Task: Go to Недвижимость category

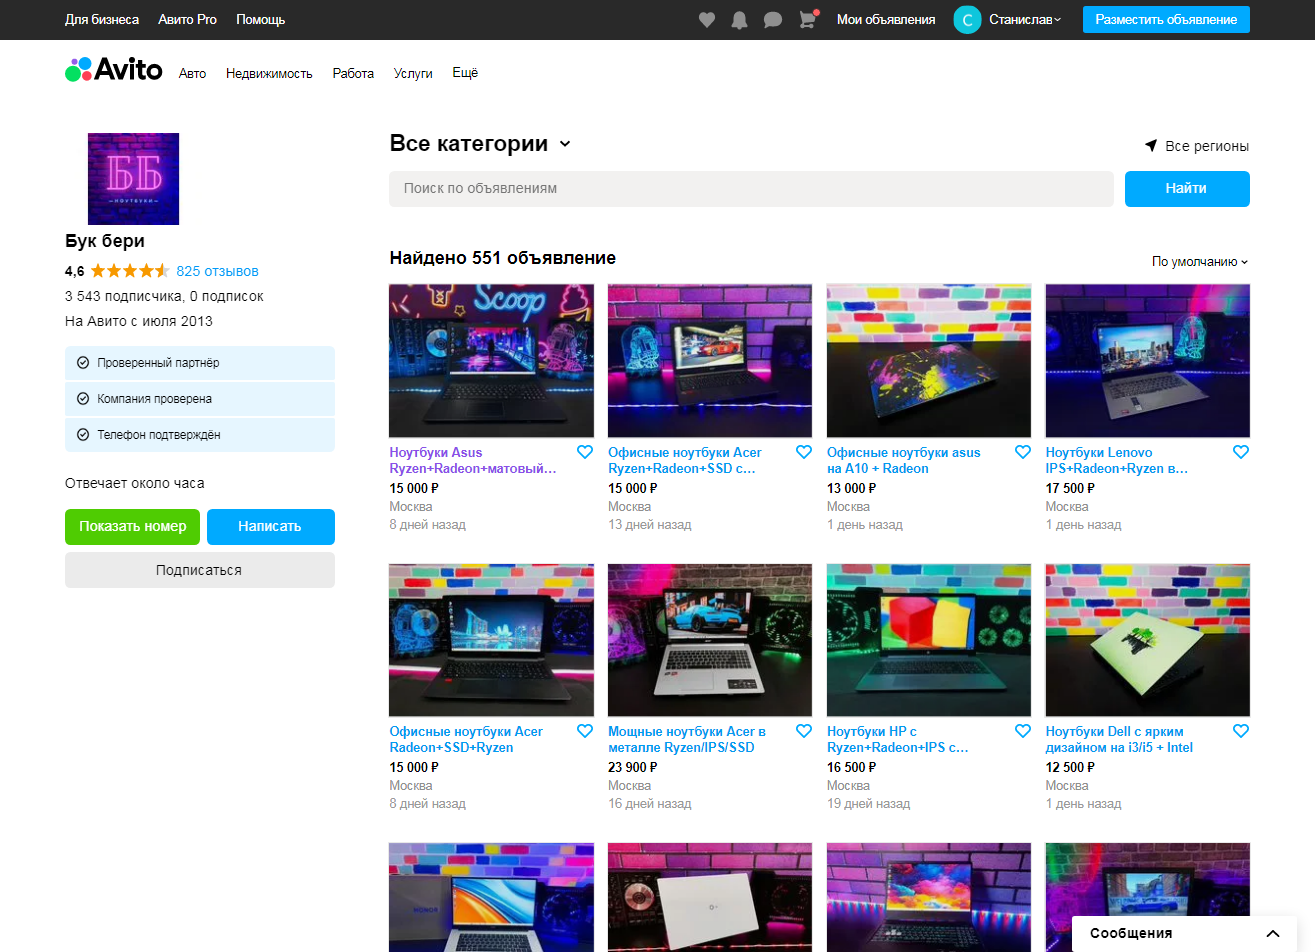Action: [269, 73]
